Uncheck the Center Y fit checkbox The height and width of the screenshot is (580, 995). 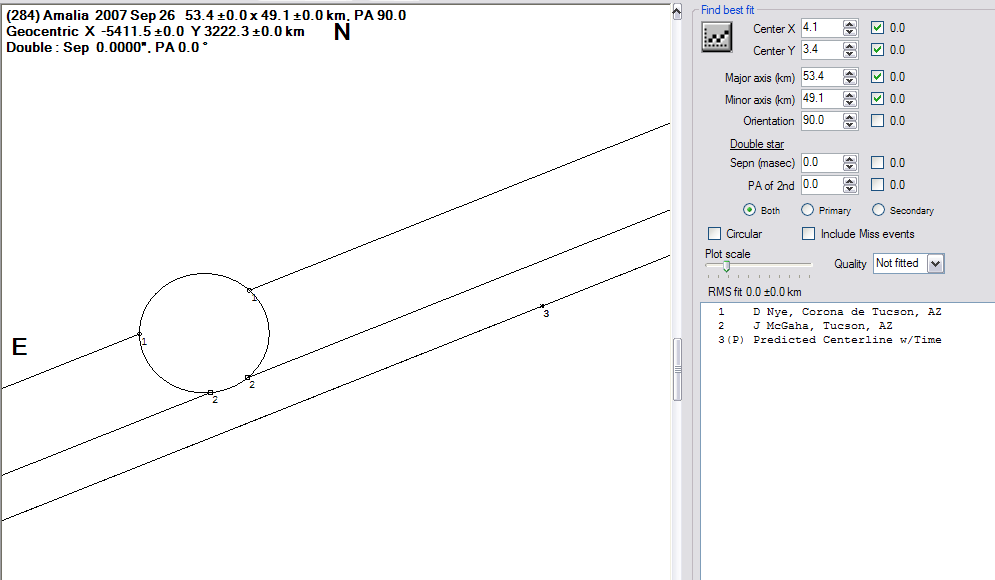[877, 49]
